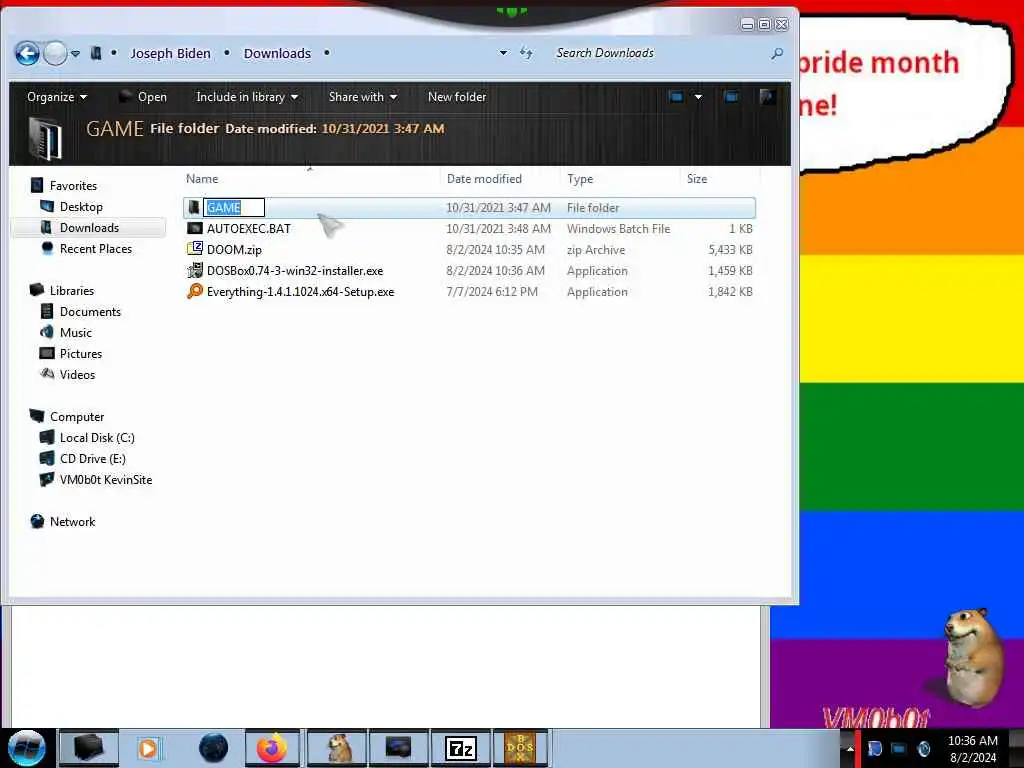The image size is (1024, 768).
Task: Click the Back navigation arrow
Action: 27,54
